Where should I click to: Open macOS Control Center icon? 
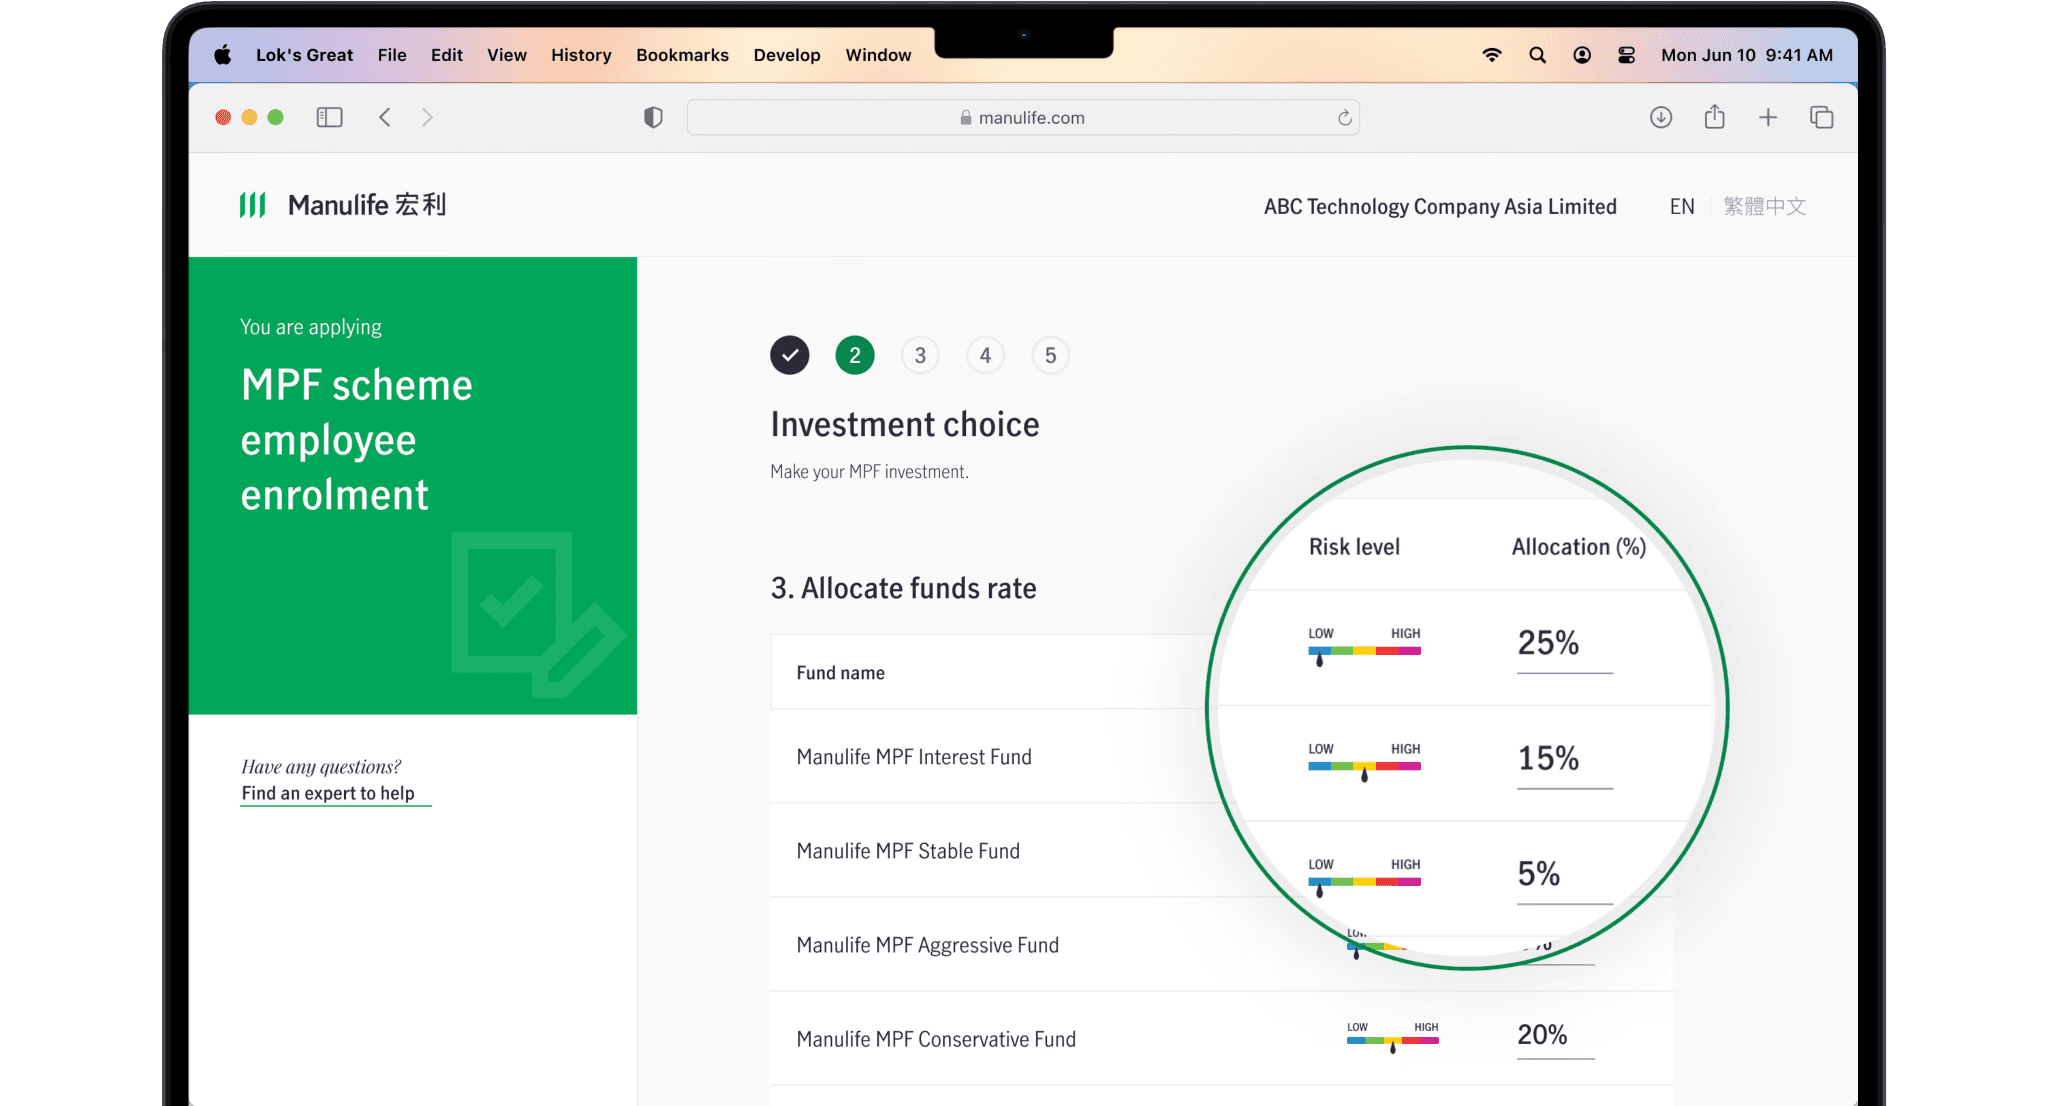(1627, 55)
